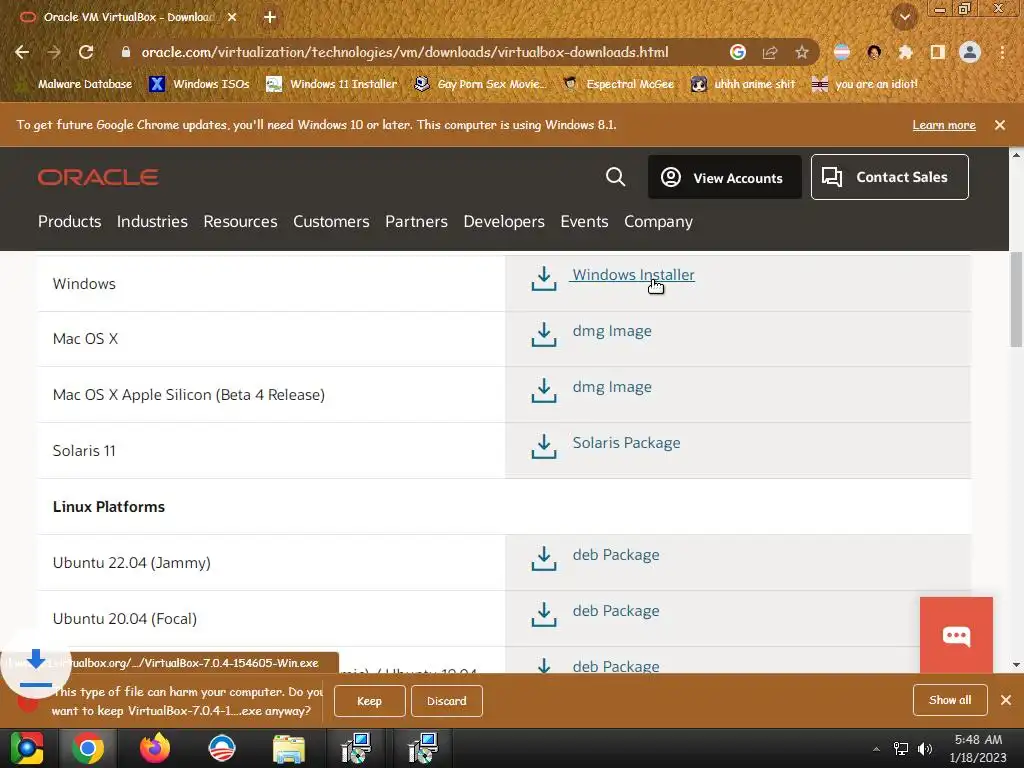Click the Solaris Package link
1024x768 pixels.
tap(626, 443)
